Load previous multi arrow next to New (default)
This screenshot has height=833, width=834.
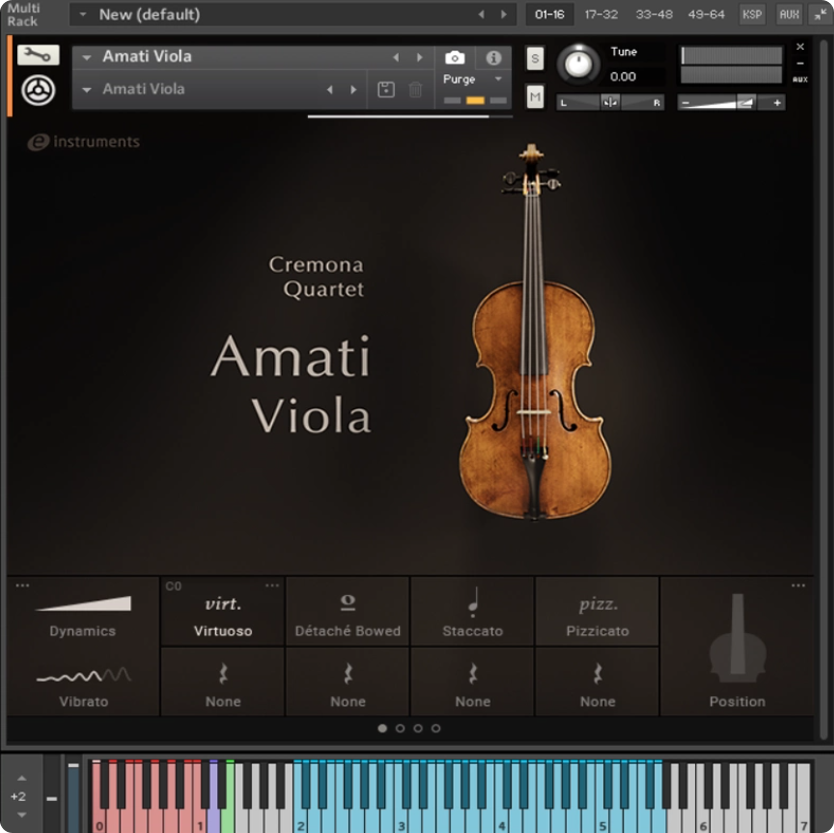(x=481, y=14)
